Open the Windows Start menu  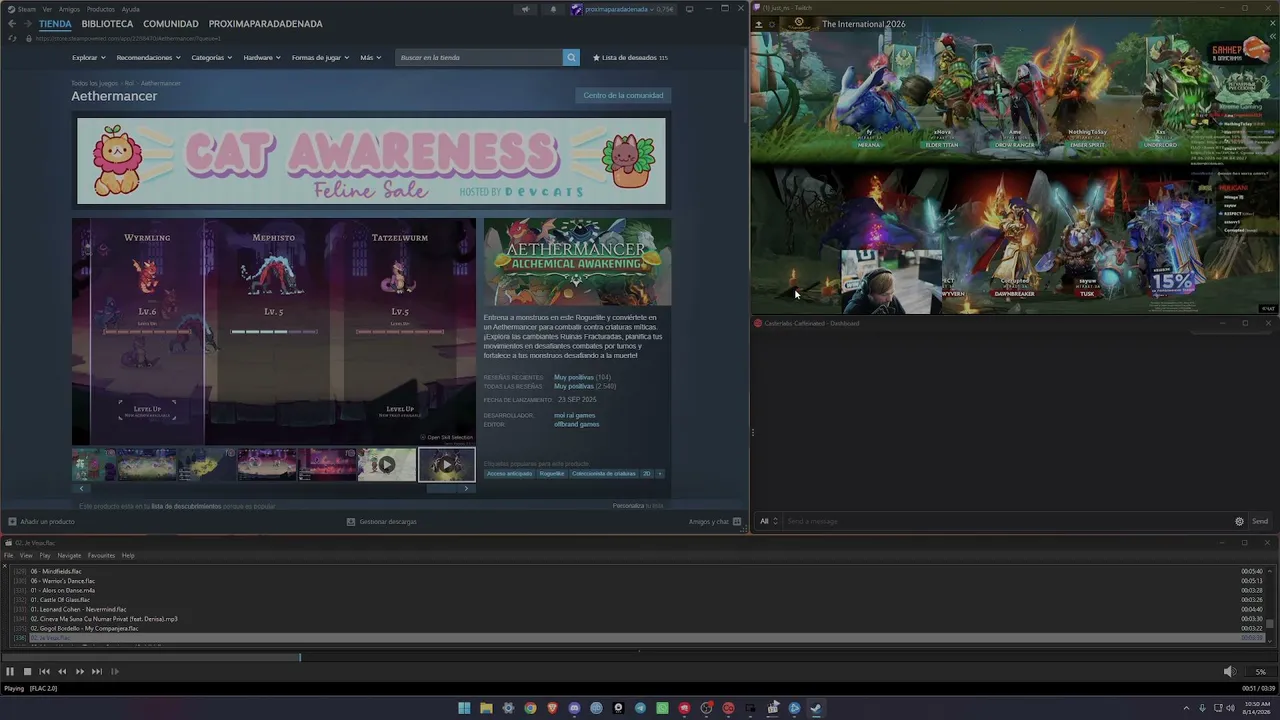tap(464, 708)
